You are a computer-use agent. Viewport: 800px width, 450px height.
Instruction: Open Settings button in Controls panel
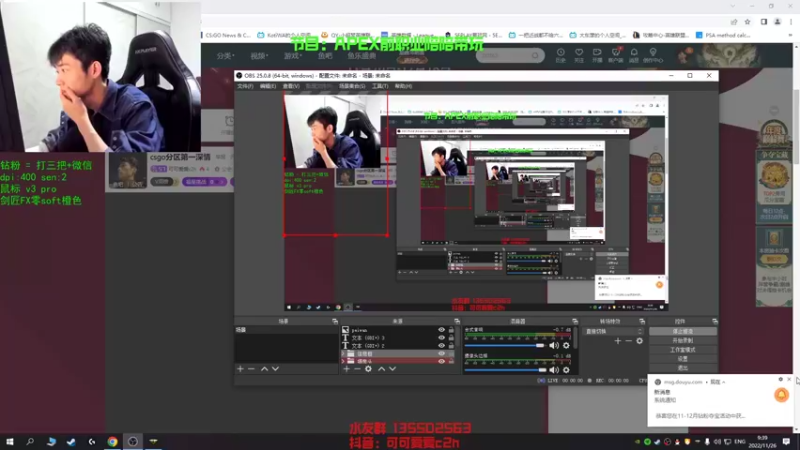[x=683, y=359]
